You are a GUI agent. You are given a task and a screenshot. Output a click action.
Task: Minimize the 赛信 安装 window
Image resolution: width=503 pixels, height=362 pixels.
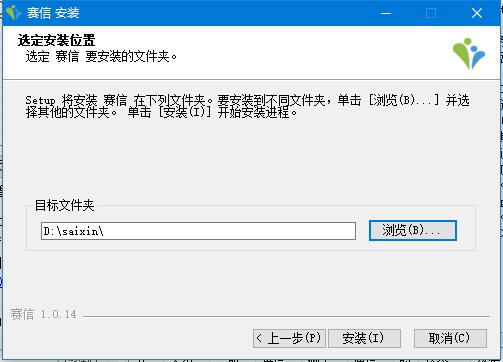tap(386, 13)
